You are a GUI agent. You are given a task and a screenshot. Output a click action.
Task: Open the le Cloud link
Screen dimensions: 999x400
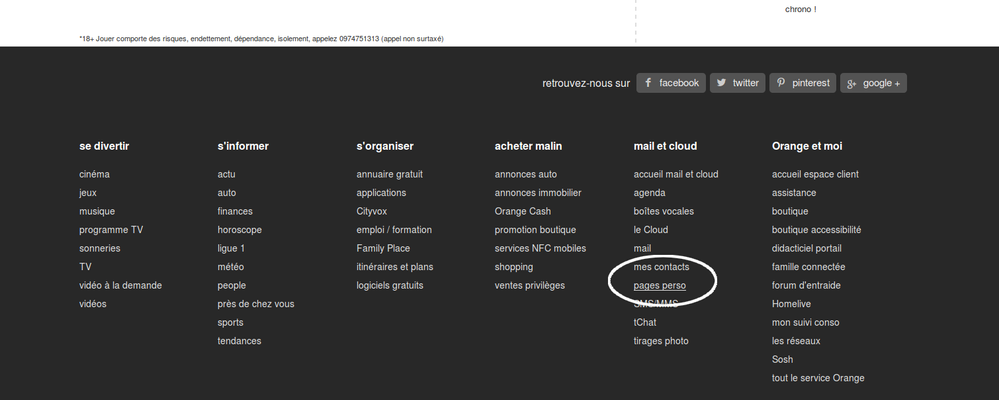pos(650,230)
